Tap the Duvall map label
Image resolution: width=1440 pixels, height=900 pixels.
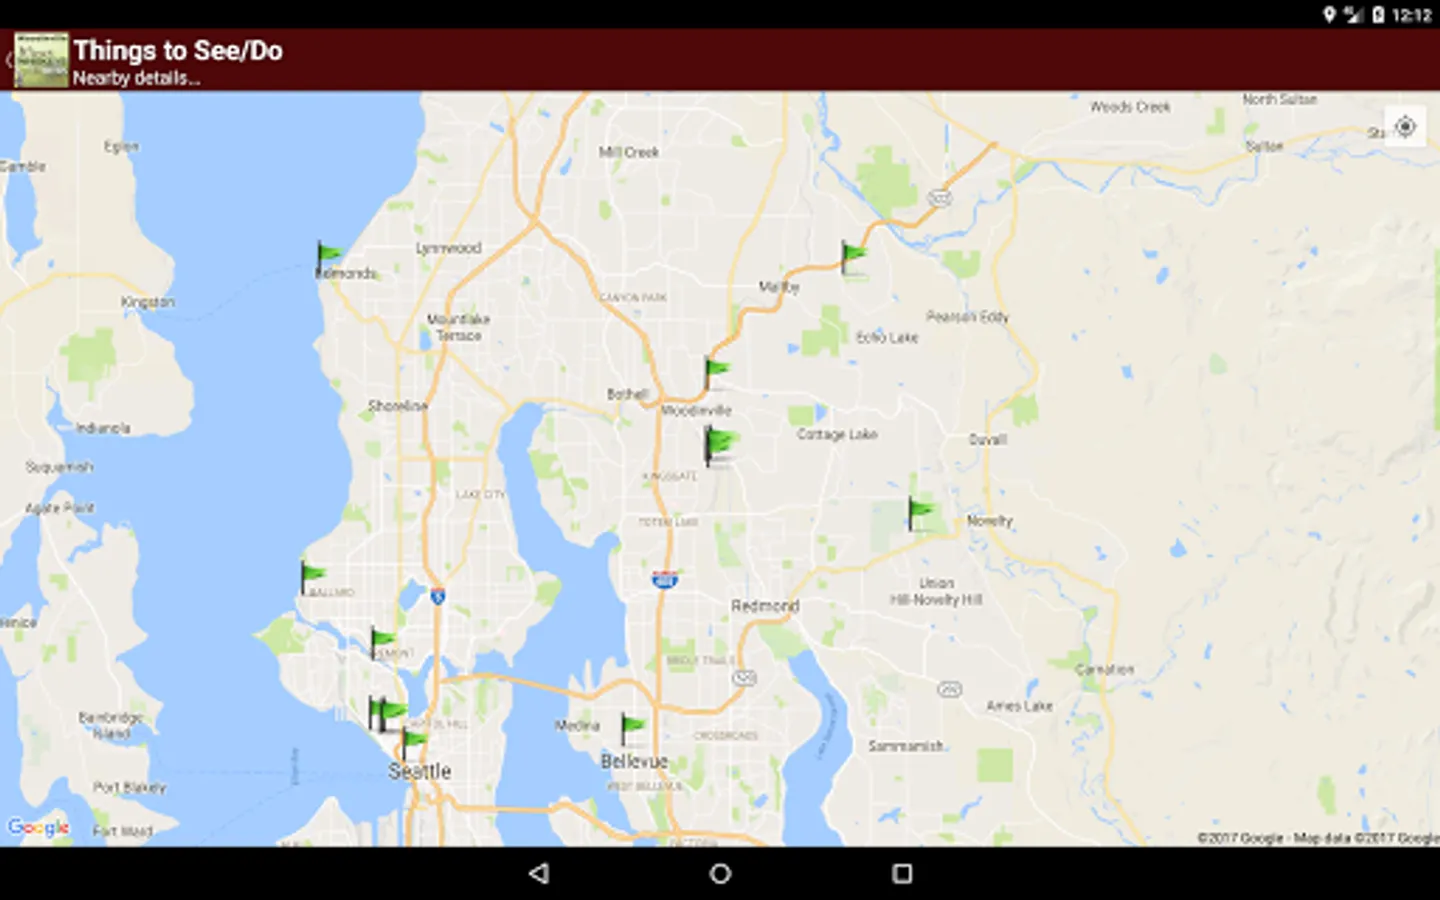[987, 439]
